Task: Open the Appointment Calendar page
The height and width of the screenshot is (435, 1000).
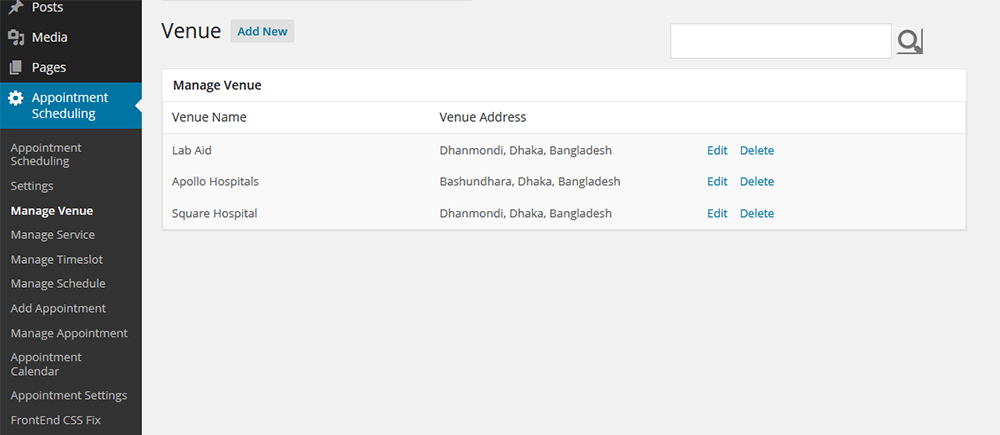Action: [46, 364]
